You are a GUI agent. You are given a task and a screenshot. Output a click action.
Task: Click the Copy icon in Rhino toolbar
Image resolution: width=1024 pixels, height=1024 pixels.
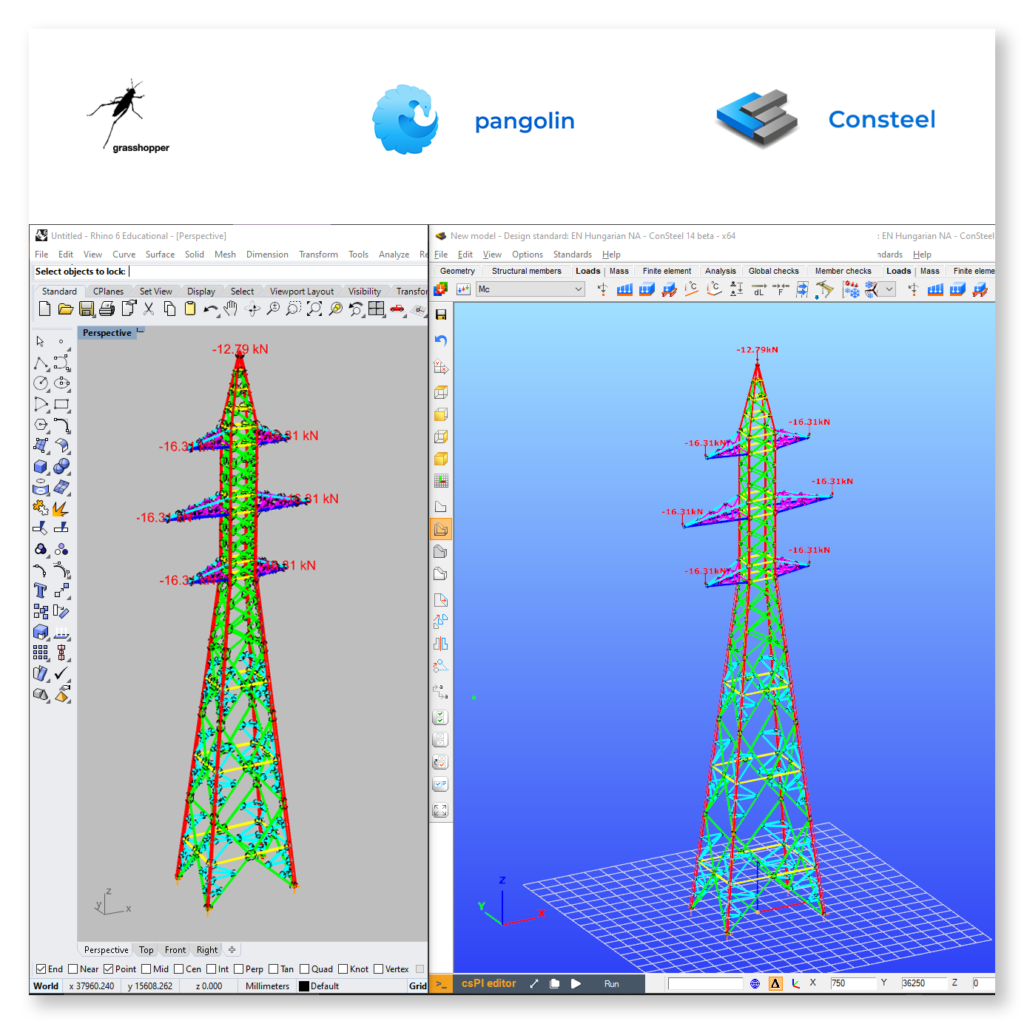[170, 309]
